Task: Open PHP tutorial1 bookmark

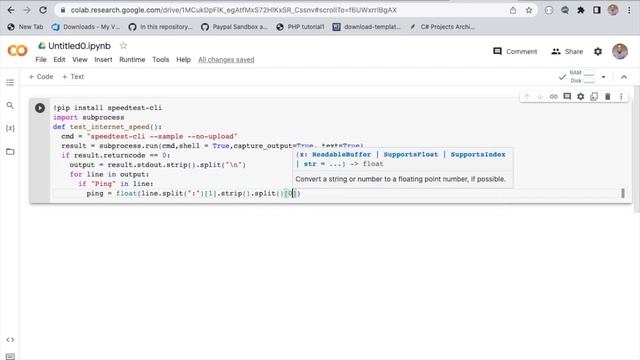Action: [x=300, y=27]
